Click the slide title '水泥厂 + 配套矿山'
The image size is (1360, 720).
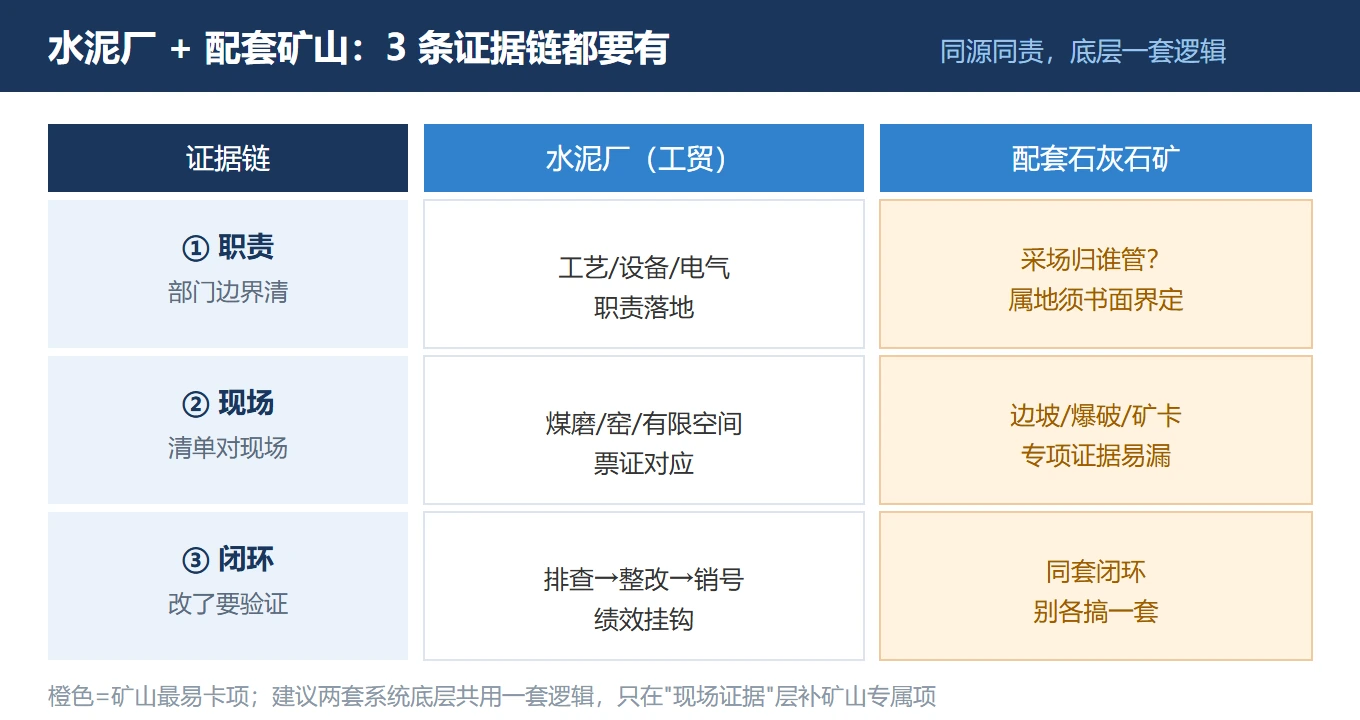tap(358, 48)
